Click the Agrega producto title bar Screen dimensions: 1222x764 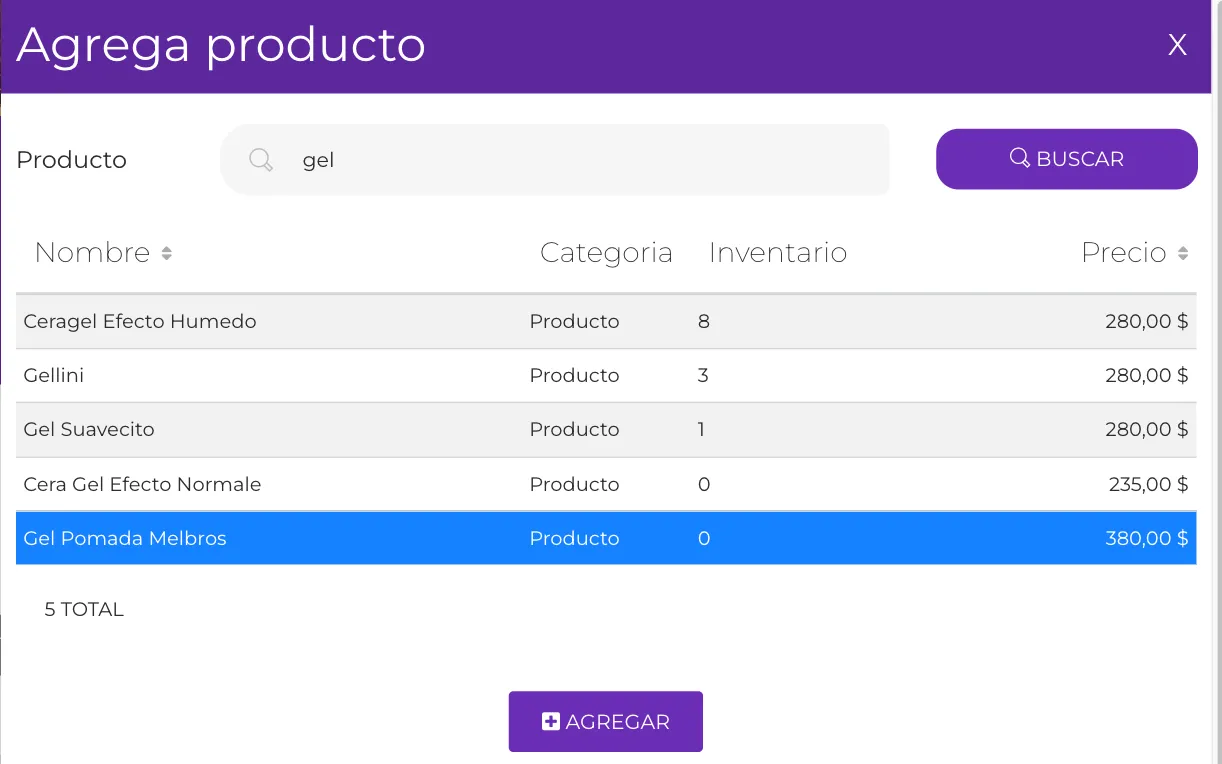(x=222, y=44)
